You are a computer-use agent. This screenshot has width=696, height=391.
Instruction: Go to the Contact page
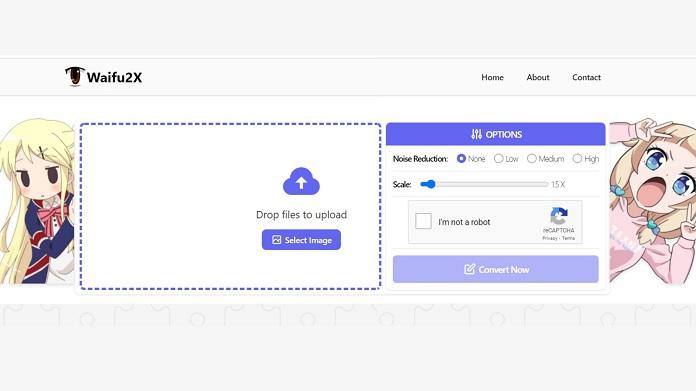point(586,77)
